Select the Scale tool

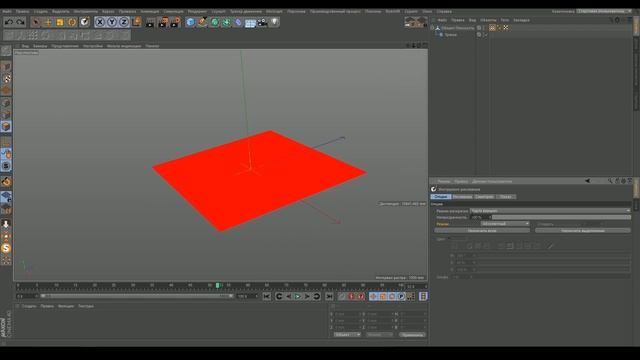pyautogui.click(x=60, y=22)
